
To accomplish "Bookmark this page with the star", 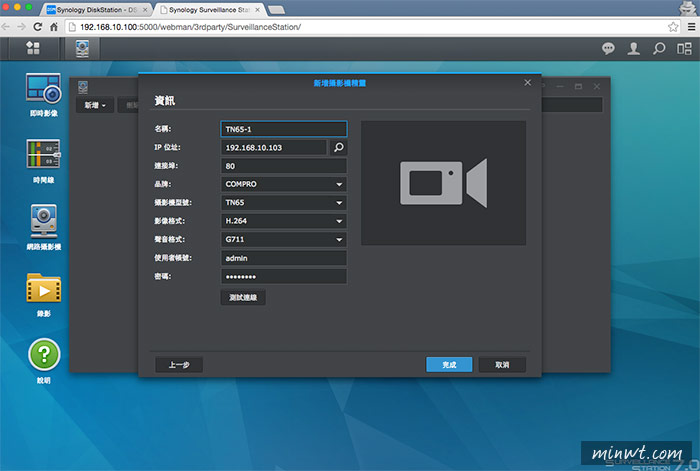I will pos(673,27).
